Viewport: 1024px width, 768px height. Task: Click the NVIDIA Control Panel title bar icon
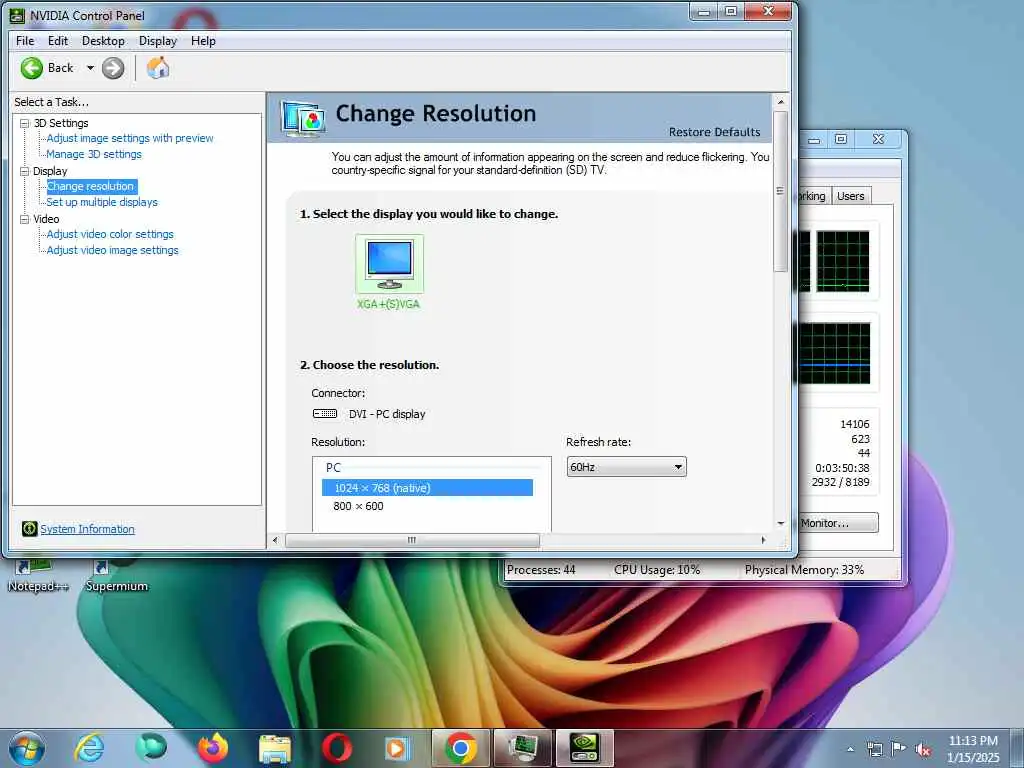(x=18, y=15)
